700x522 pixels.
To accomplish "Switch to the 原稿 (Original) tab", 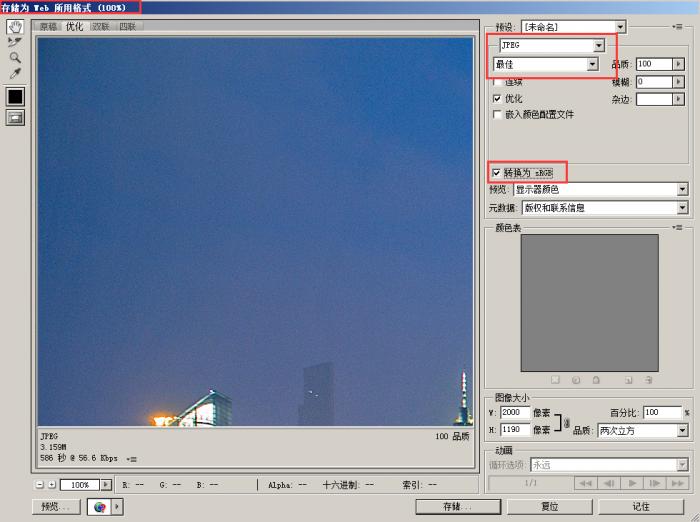I will pos(48,27).
